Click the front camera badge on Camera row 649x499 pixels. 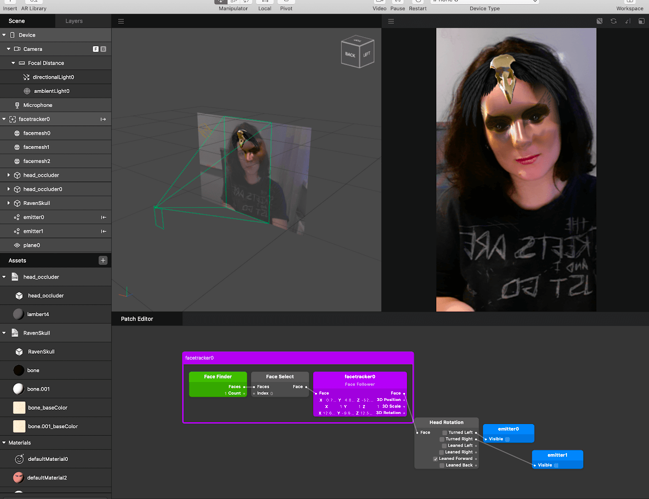pos(96,49)
